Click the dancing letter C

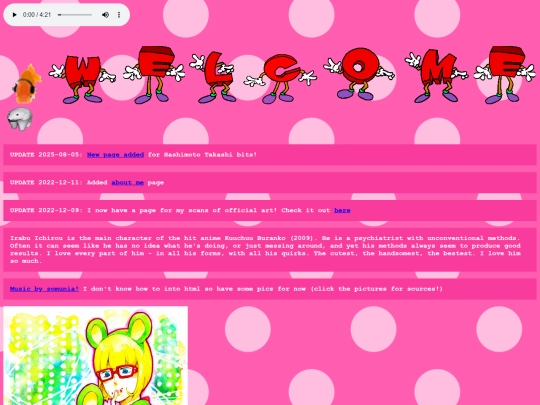click(x=280, y=79)
